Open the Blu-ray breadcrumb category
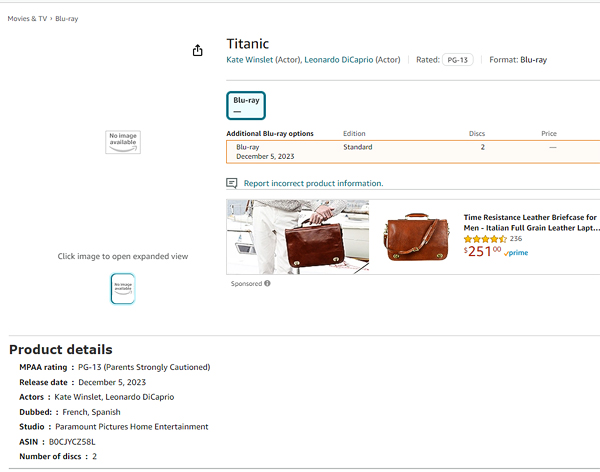 click(67, 19)
